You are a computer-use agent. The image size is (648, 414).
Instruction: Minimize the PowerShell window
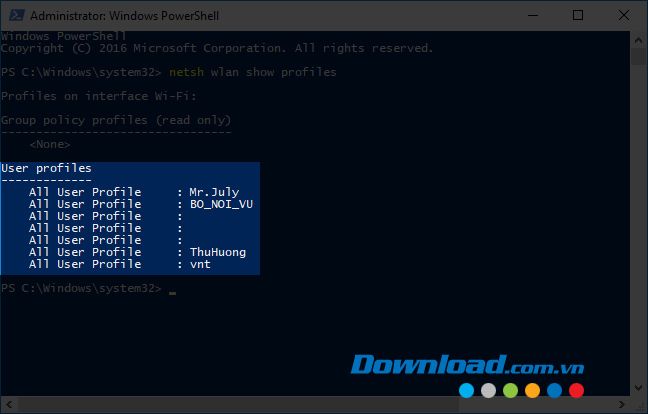pos(533,16)
